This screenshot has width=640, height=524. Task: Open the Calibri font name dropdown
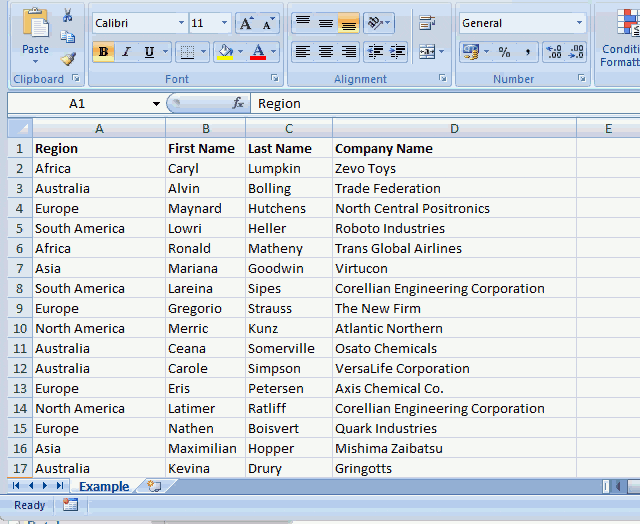point(181,23)
